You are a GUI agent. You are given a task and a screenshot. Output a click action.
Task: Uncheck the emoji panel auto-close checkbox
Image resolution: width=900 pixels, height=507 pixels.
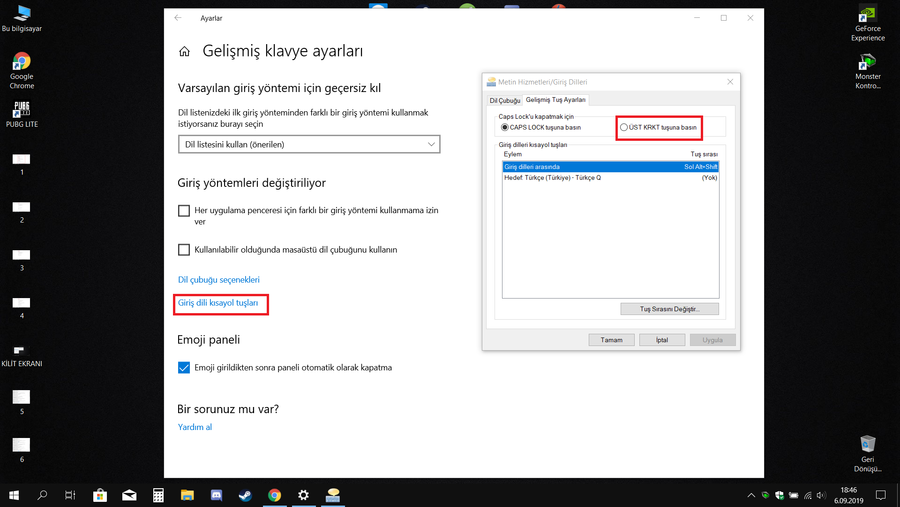pos(184,367)
